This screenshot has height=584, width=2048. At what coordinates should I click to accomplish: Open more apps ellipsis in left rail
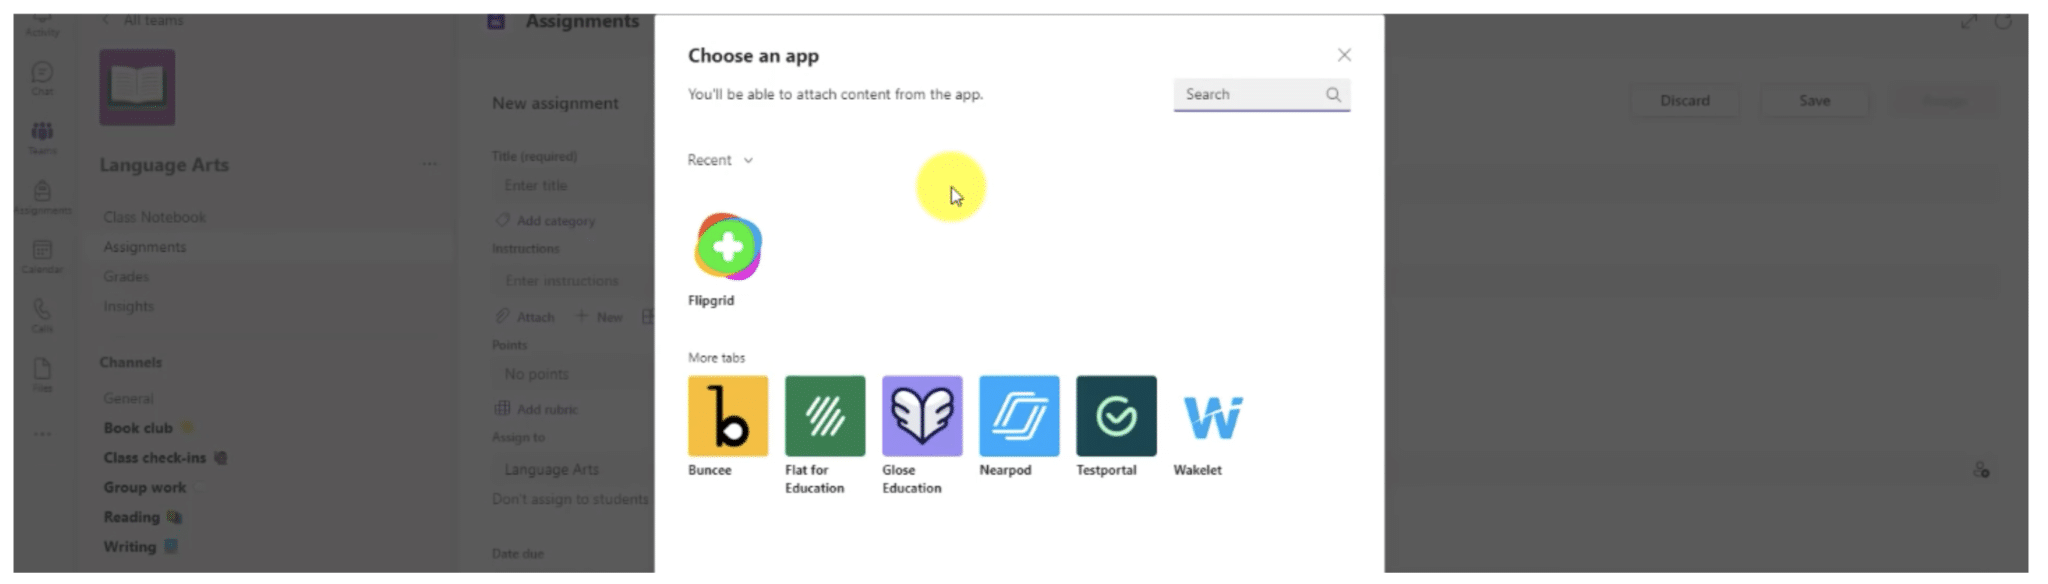click(42, 434)
